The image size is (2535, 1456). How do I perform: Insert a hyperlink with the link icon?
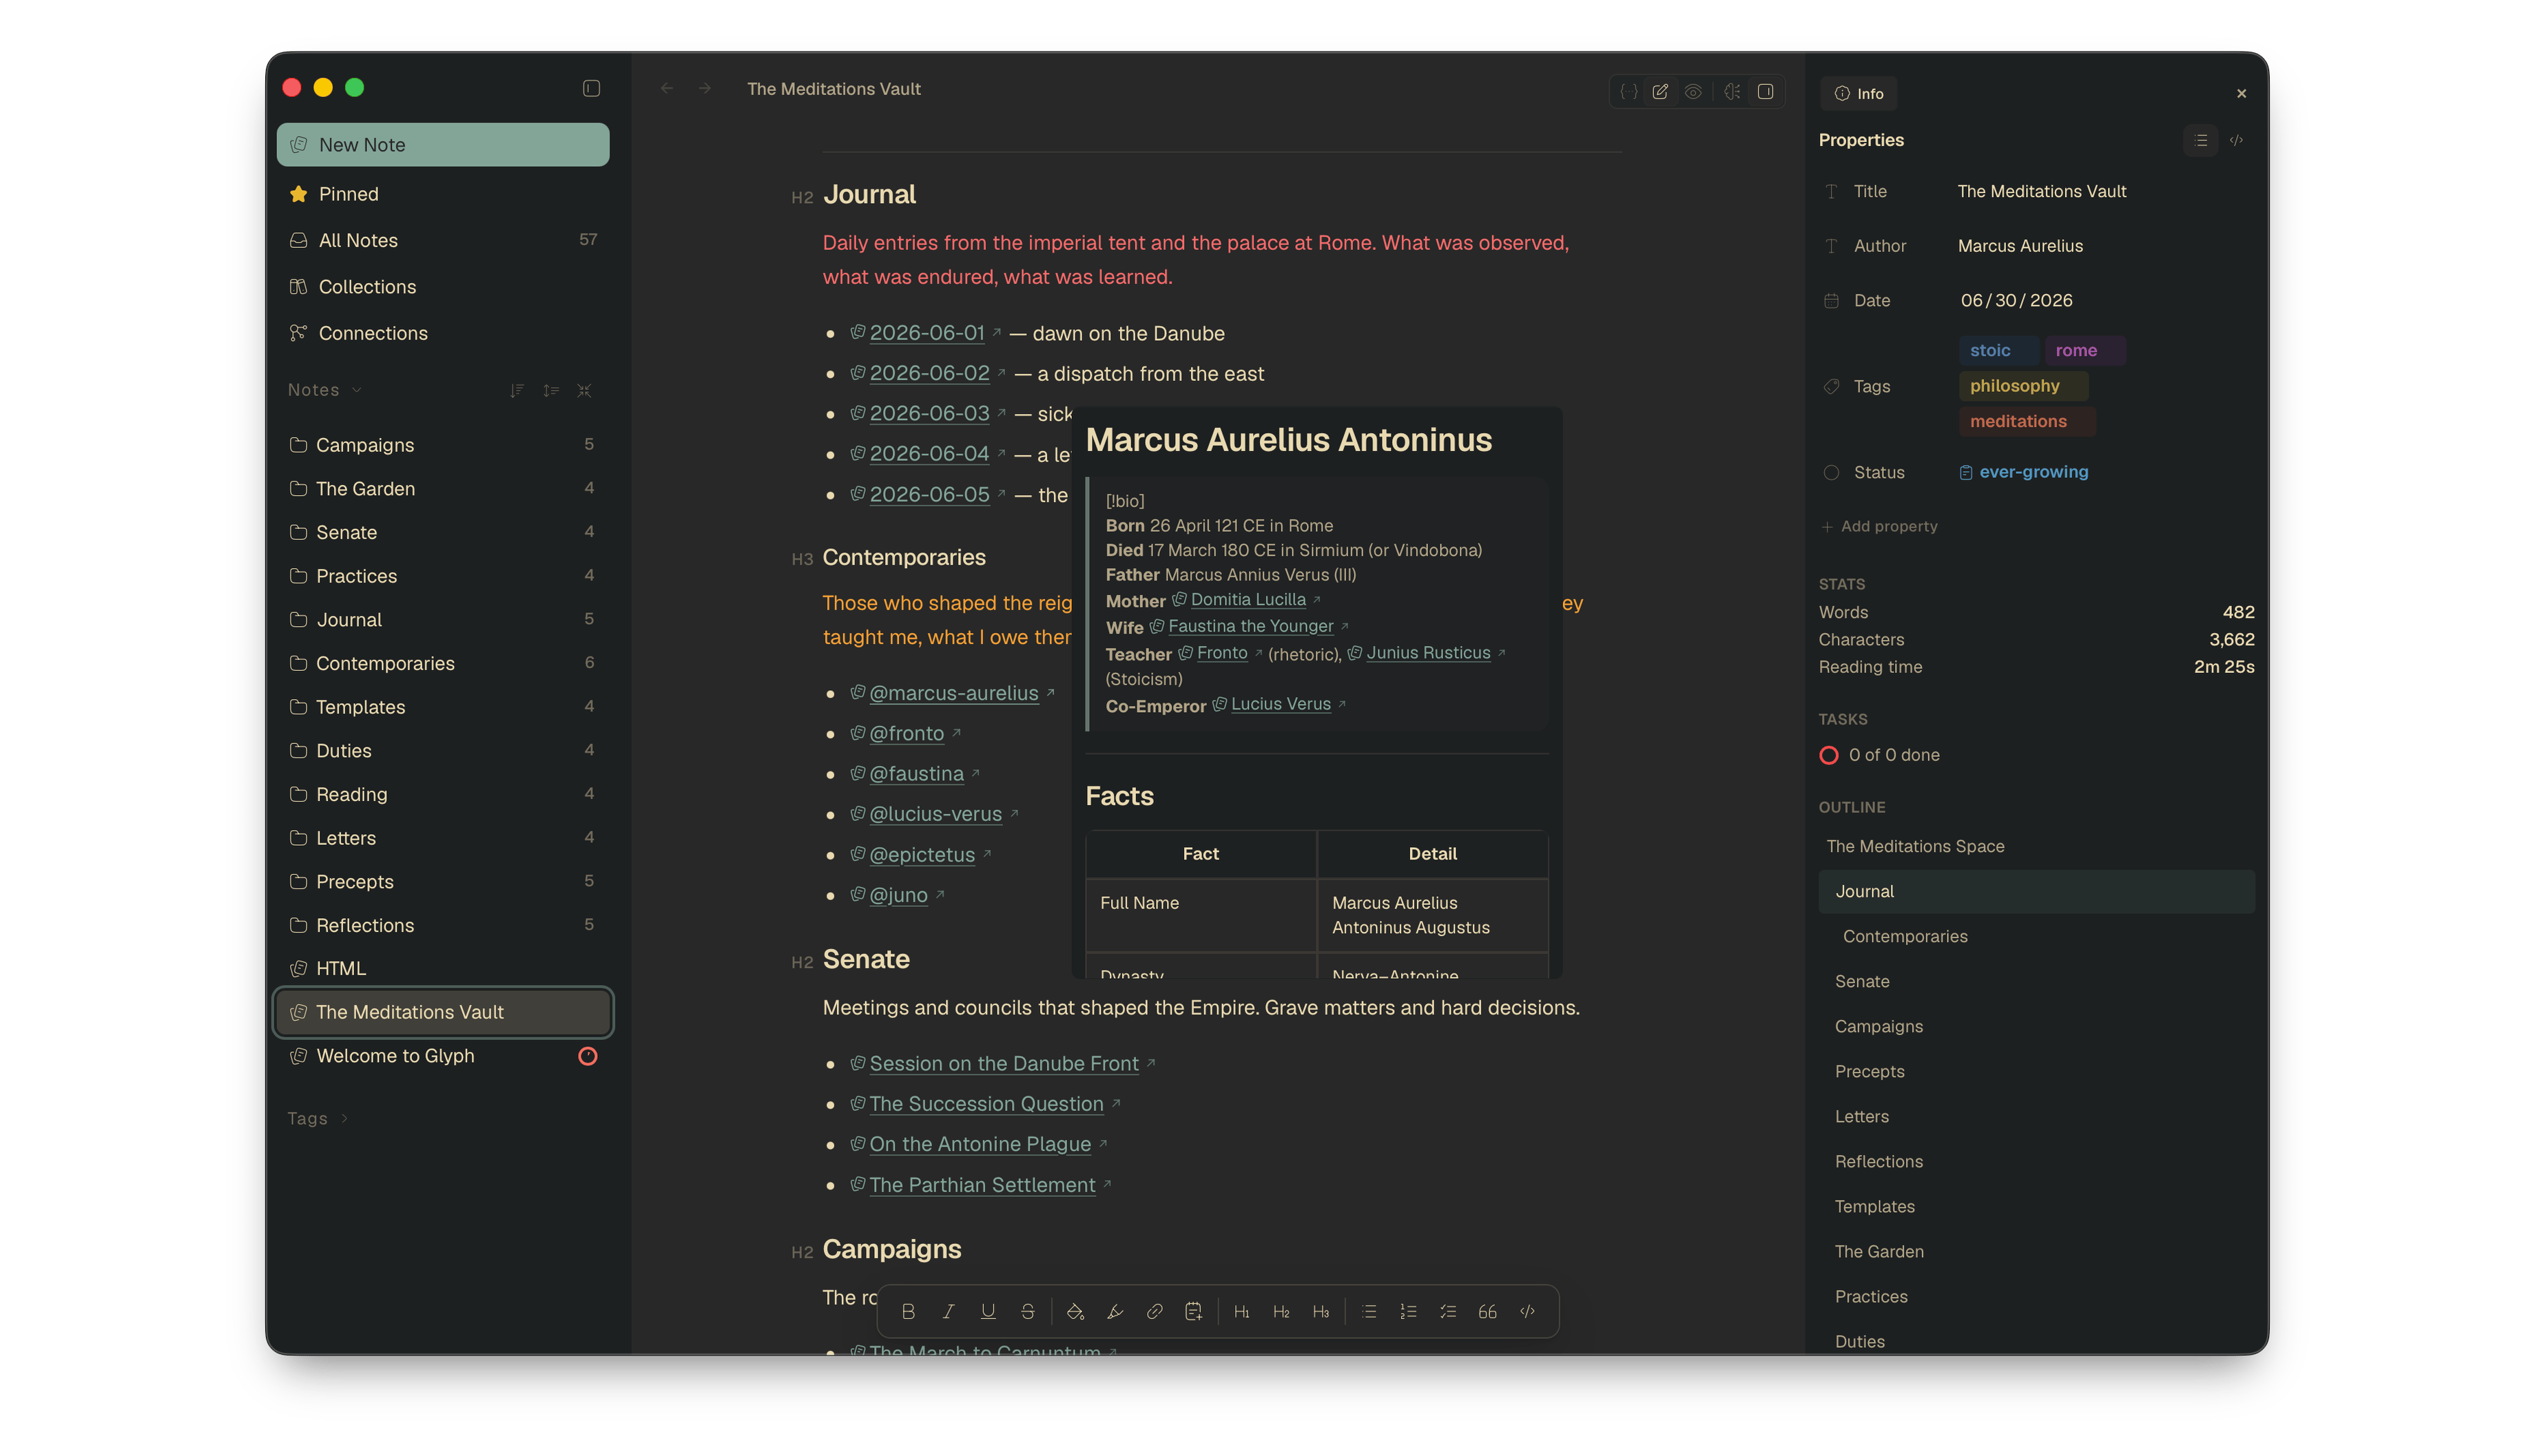click(1154, 1311)
